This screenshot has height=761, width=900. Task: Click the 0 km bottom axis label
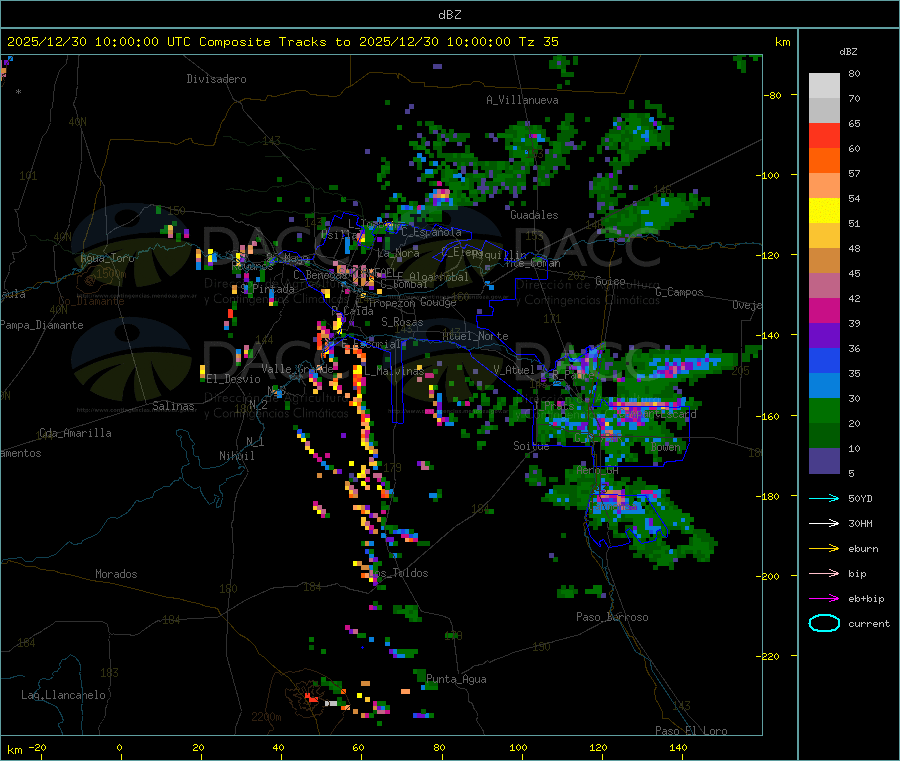119,747
